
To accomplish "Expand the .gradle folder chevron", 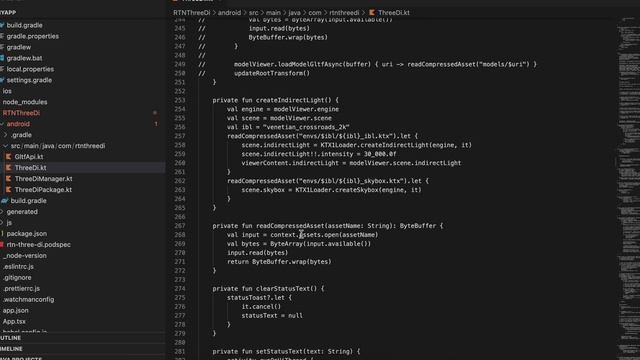I will [x=5, y=135].
